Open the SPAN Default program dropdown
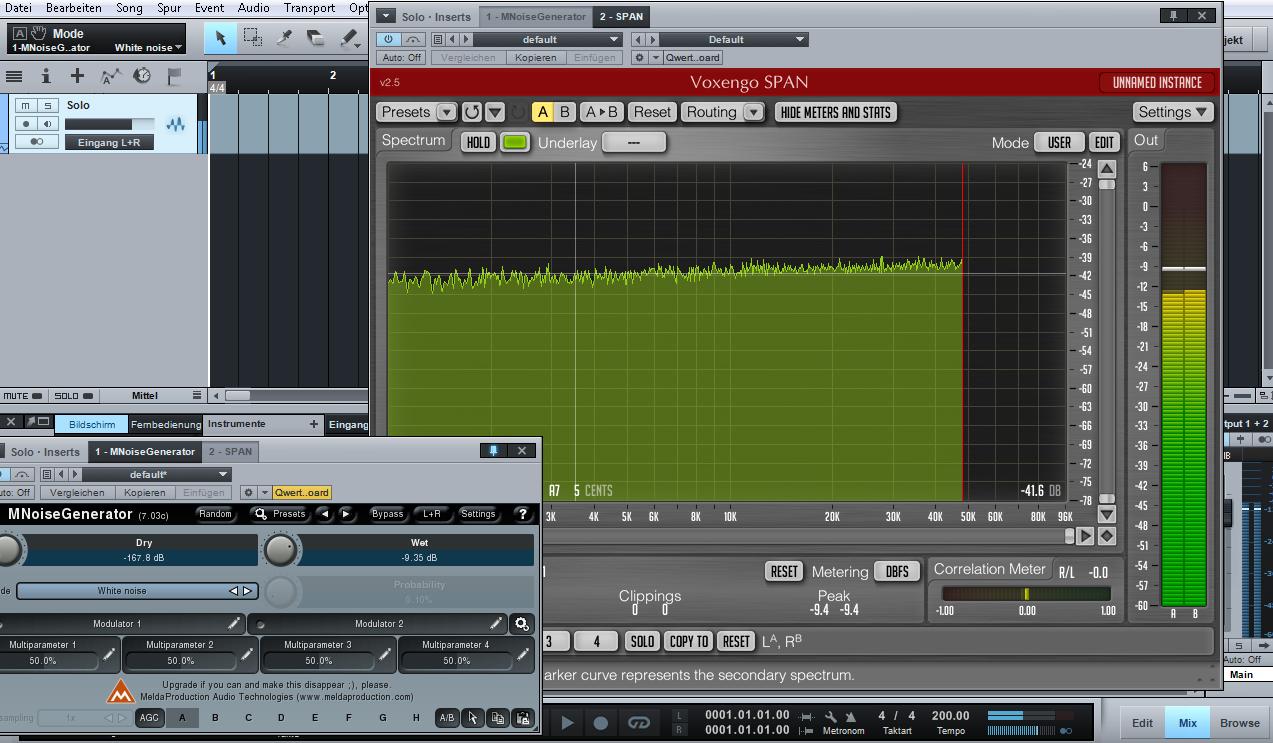The image size is (1273, 743). pyautogui.click(x=733, y=39)
